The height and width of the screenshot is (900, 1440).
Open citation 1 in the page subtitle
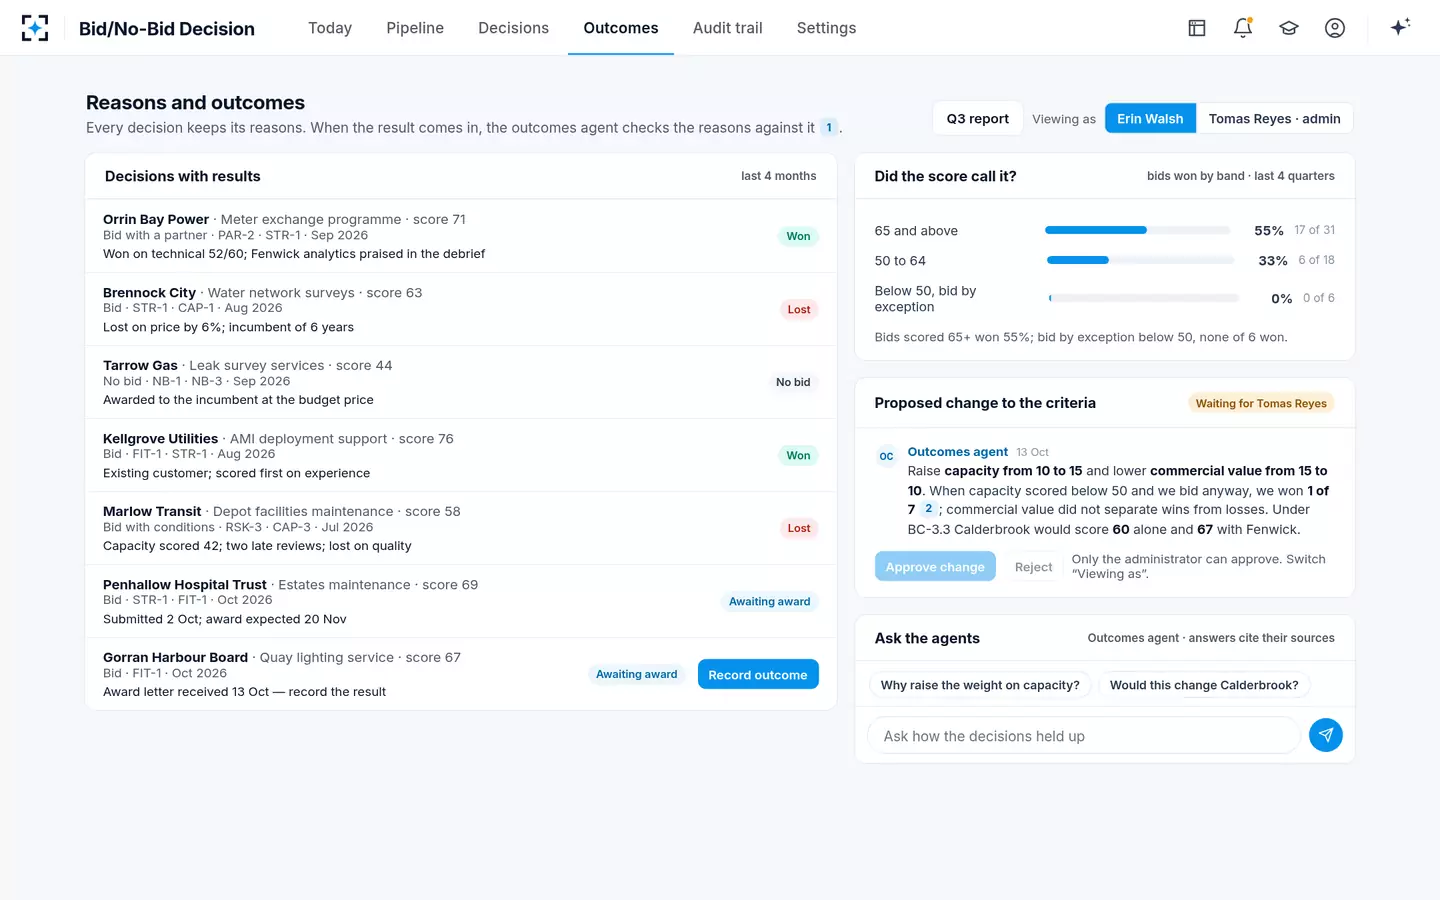pos(829,127)
